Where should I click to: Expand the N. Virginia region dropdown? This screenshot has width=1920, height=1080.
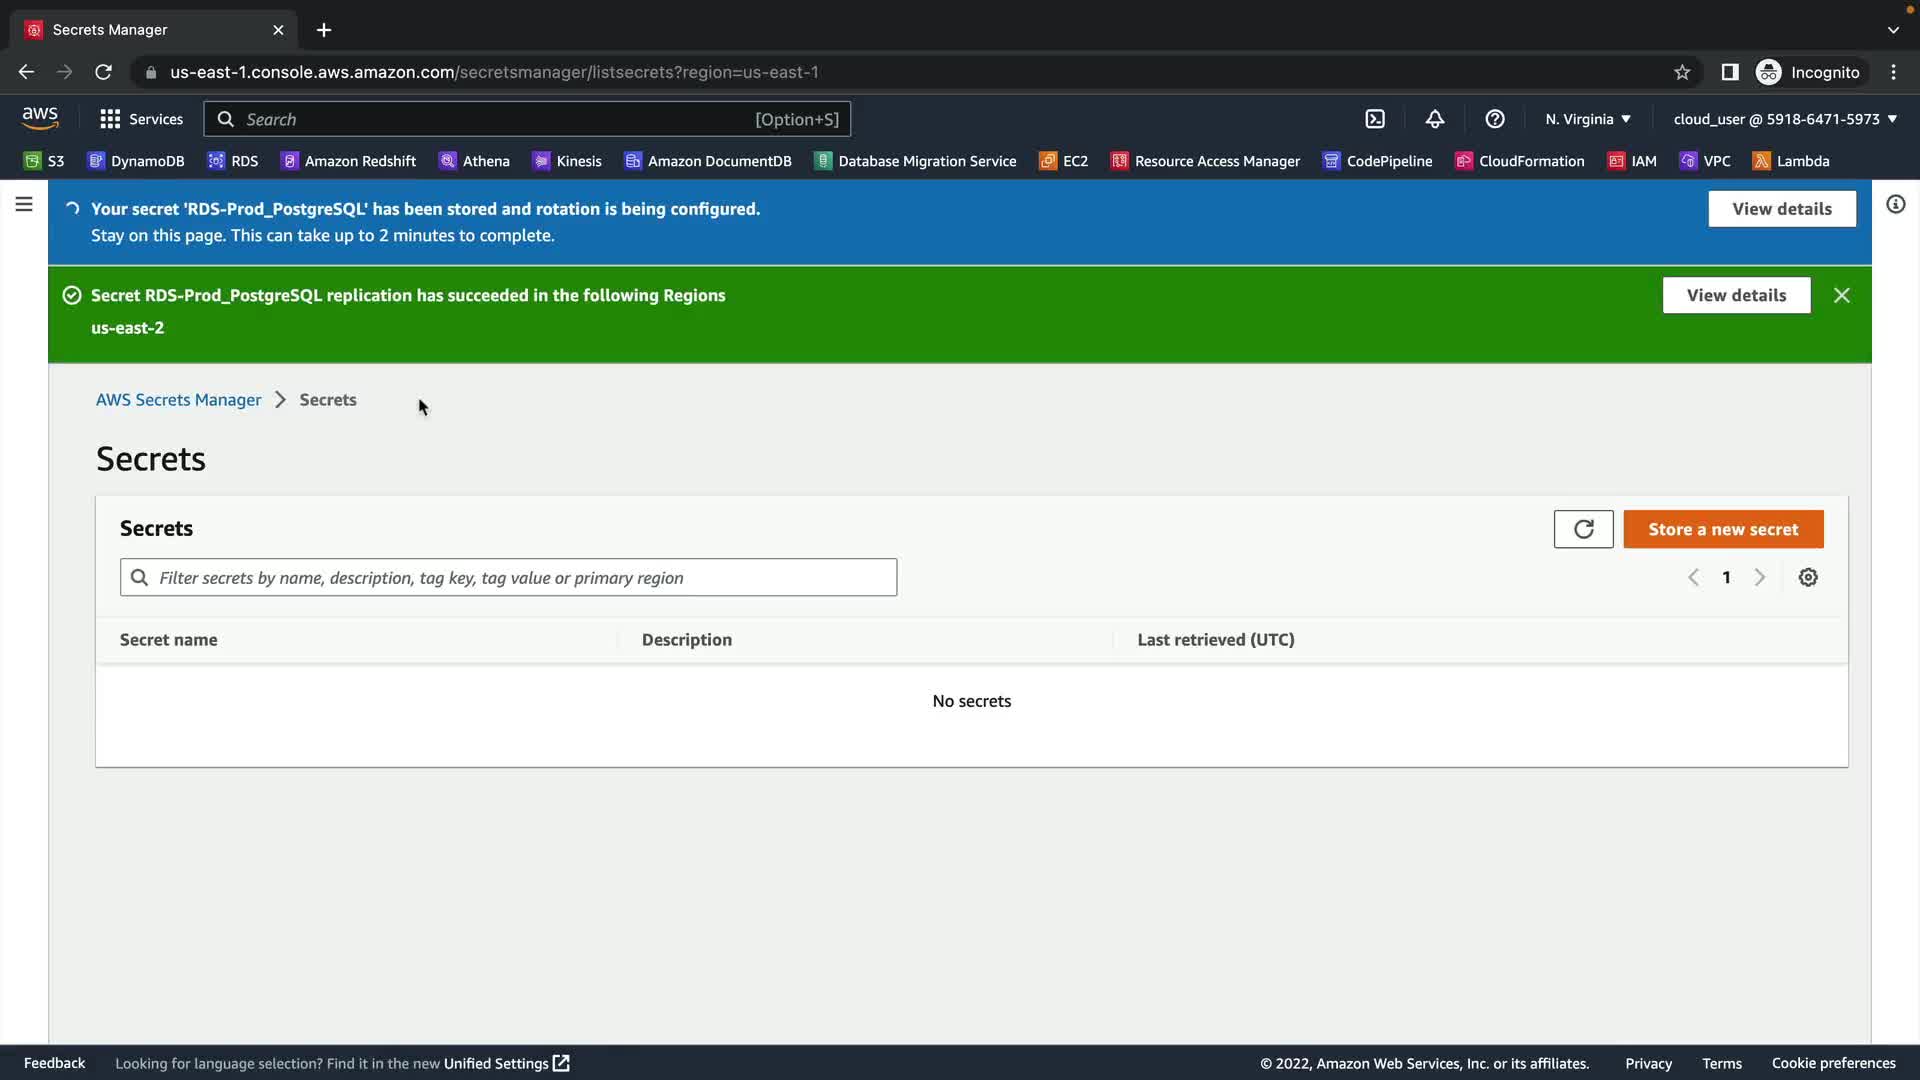pos(1588,119)
